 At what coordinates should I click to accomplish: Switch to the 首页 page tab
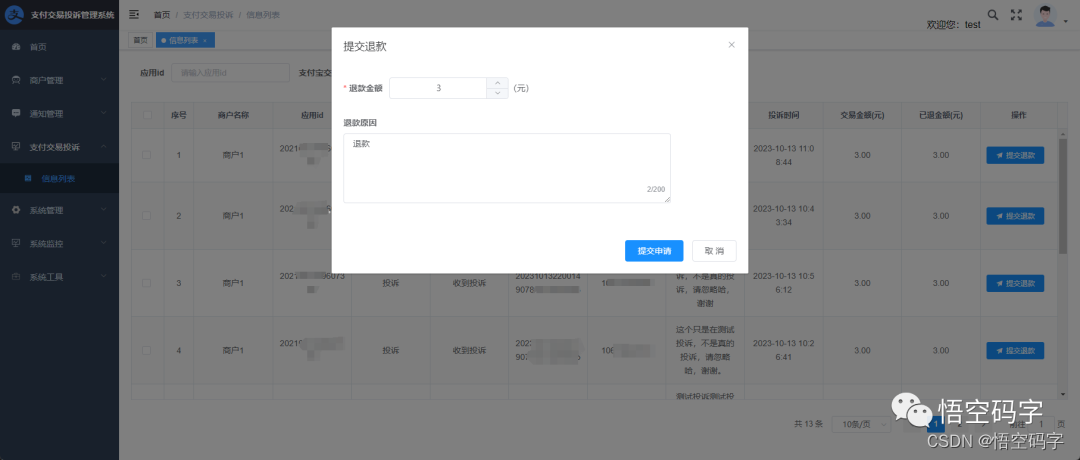[x=140, y=41]
